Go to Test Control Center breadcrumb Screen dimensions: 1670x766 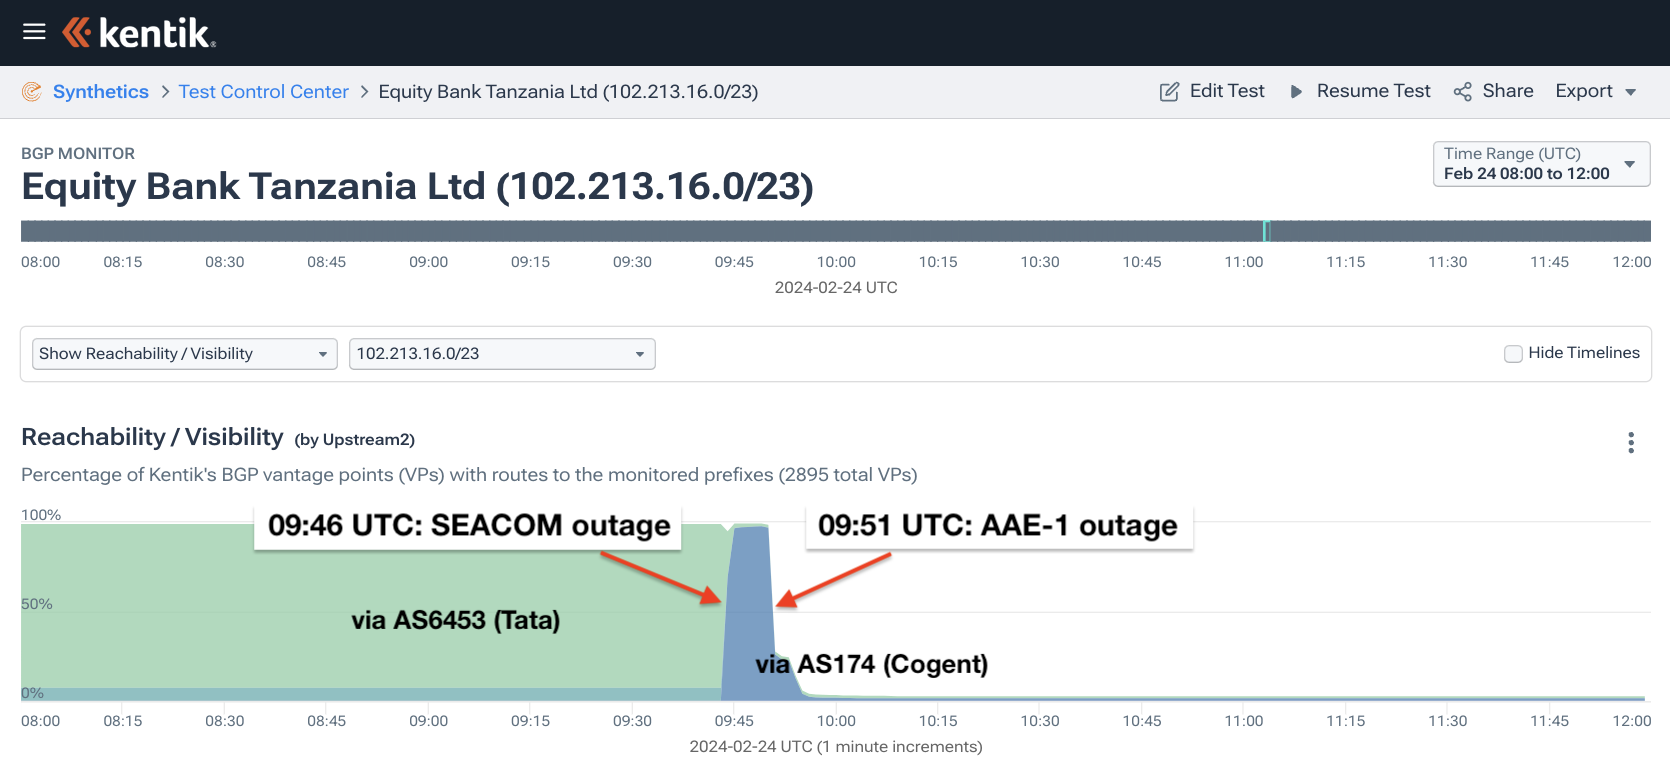pos(264,92)
